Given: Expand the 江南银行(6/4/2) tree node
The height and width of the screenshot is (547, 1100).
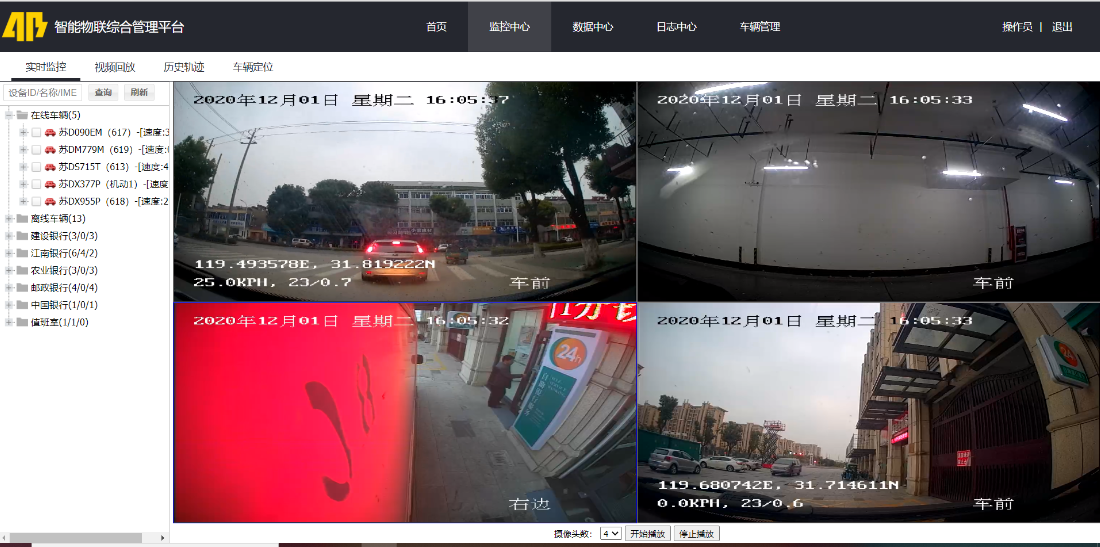Looking at the screenshot, I should click(x=9, y=253).
